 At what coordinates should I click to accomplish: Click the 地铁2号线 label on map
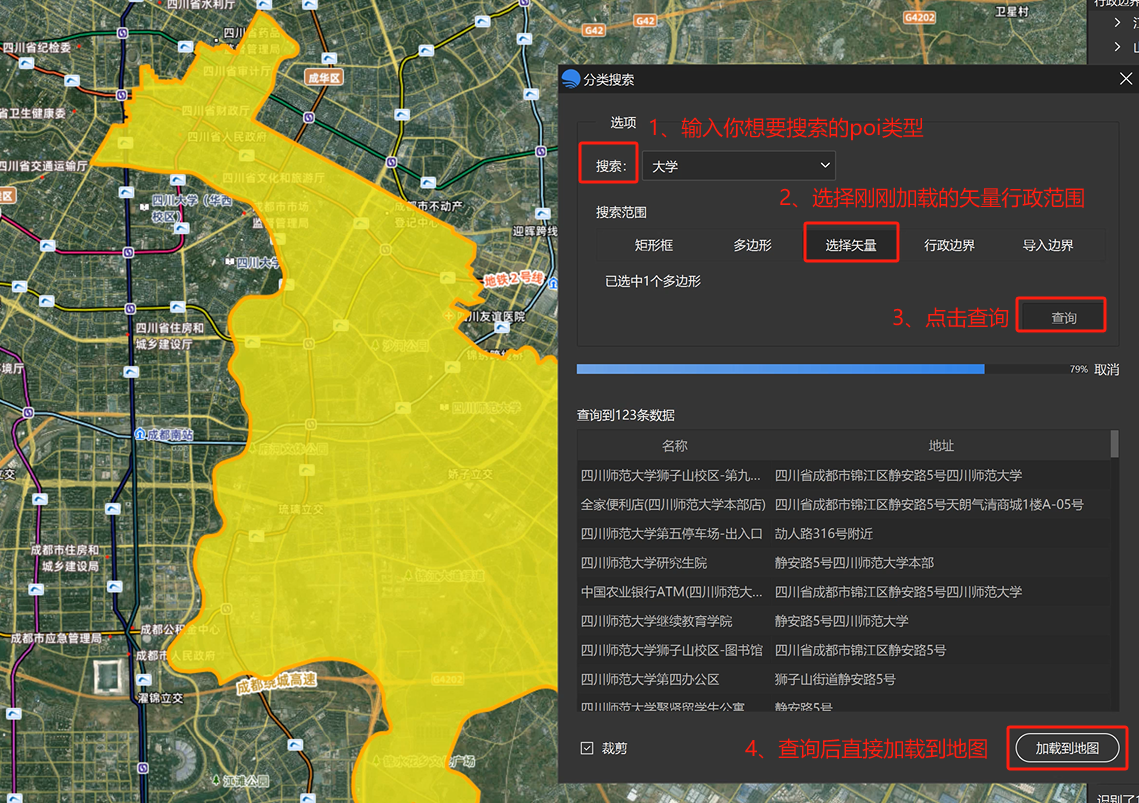point(514,279)
